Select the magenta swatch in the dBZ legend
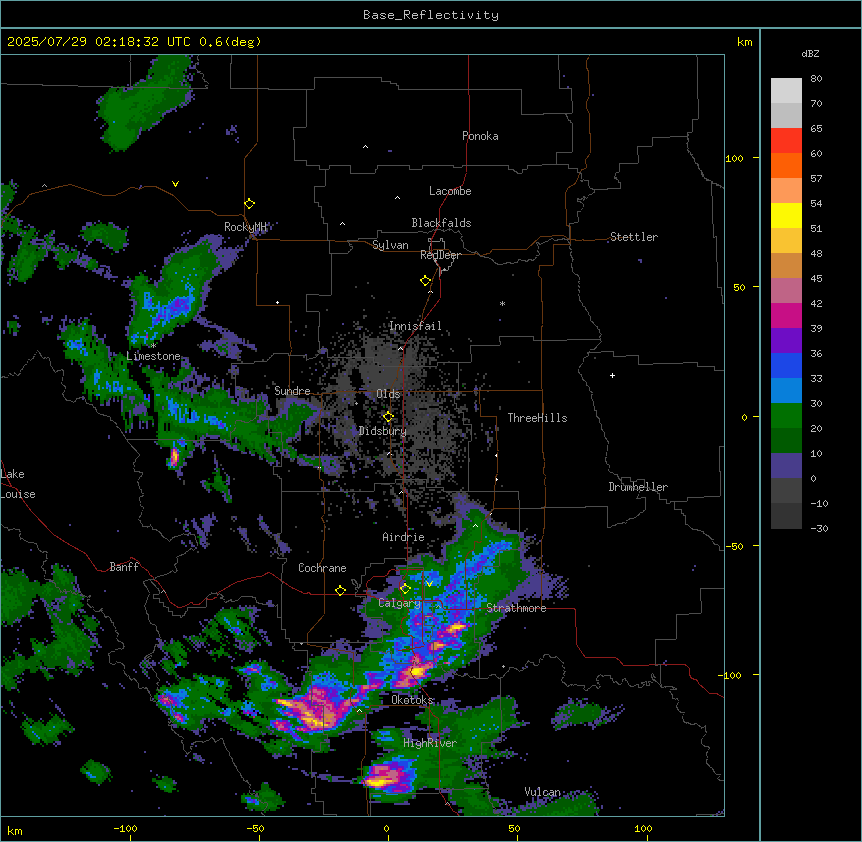Screen dimensions: 862x842 (786, 315)
